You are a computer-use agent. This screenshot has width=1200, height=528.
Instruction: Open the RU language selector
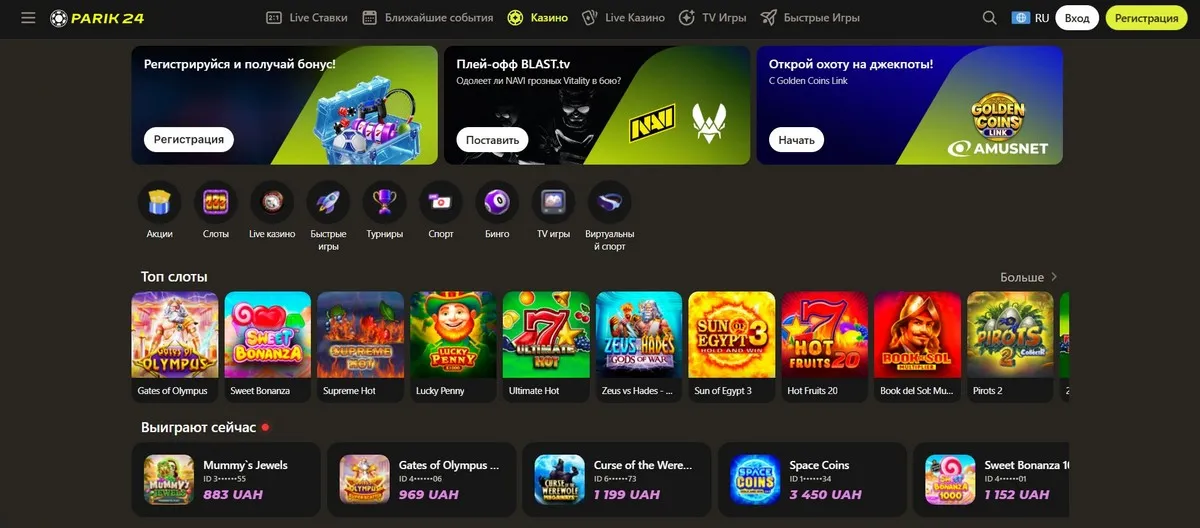(x=1030, y=18)
